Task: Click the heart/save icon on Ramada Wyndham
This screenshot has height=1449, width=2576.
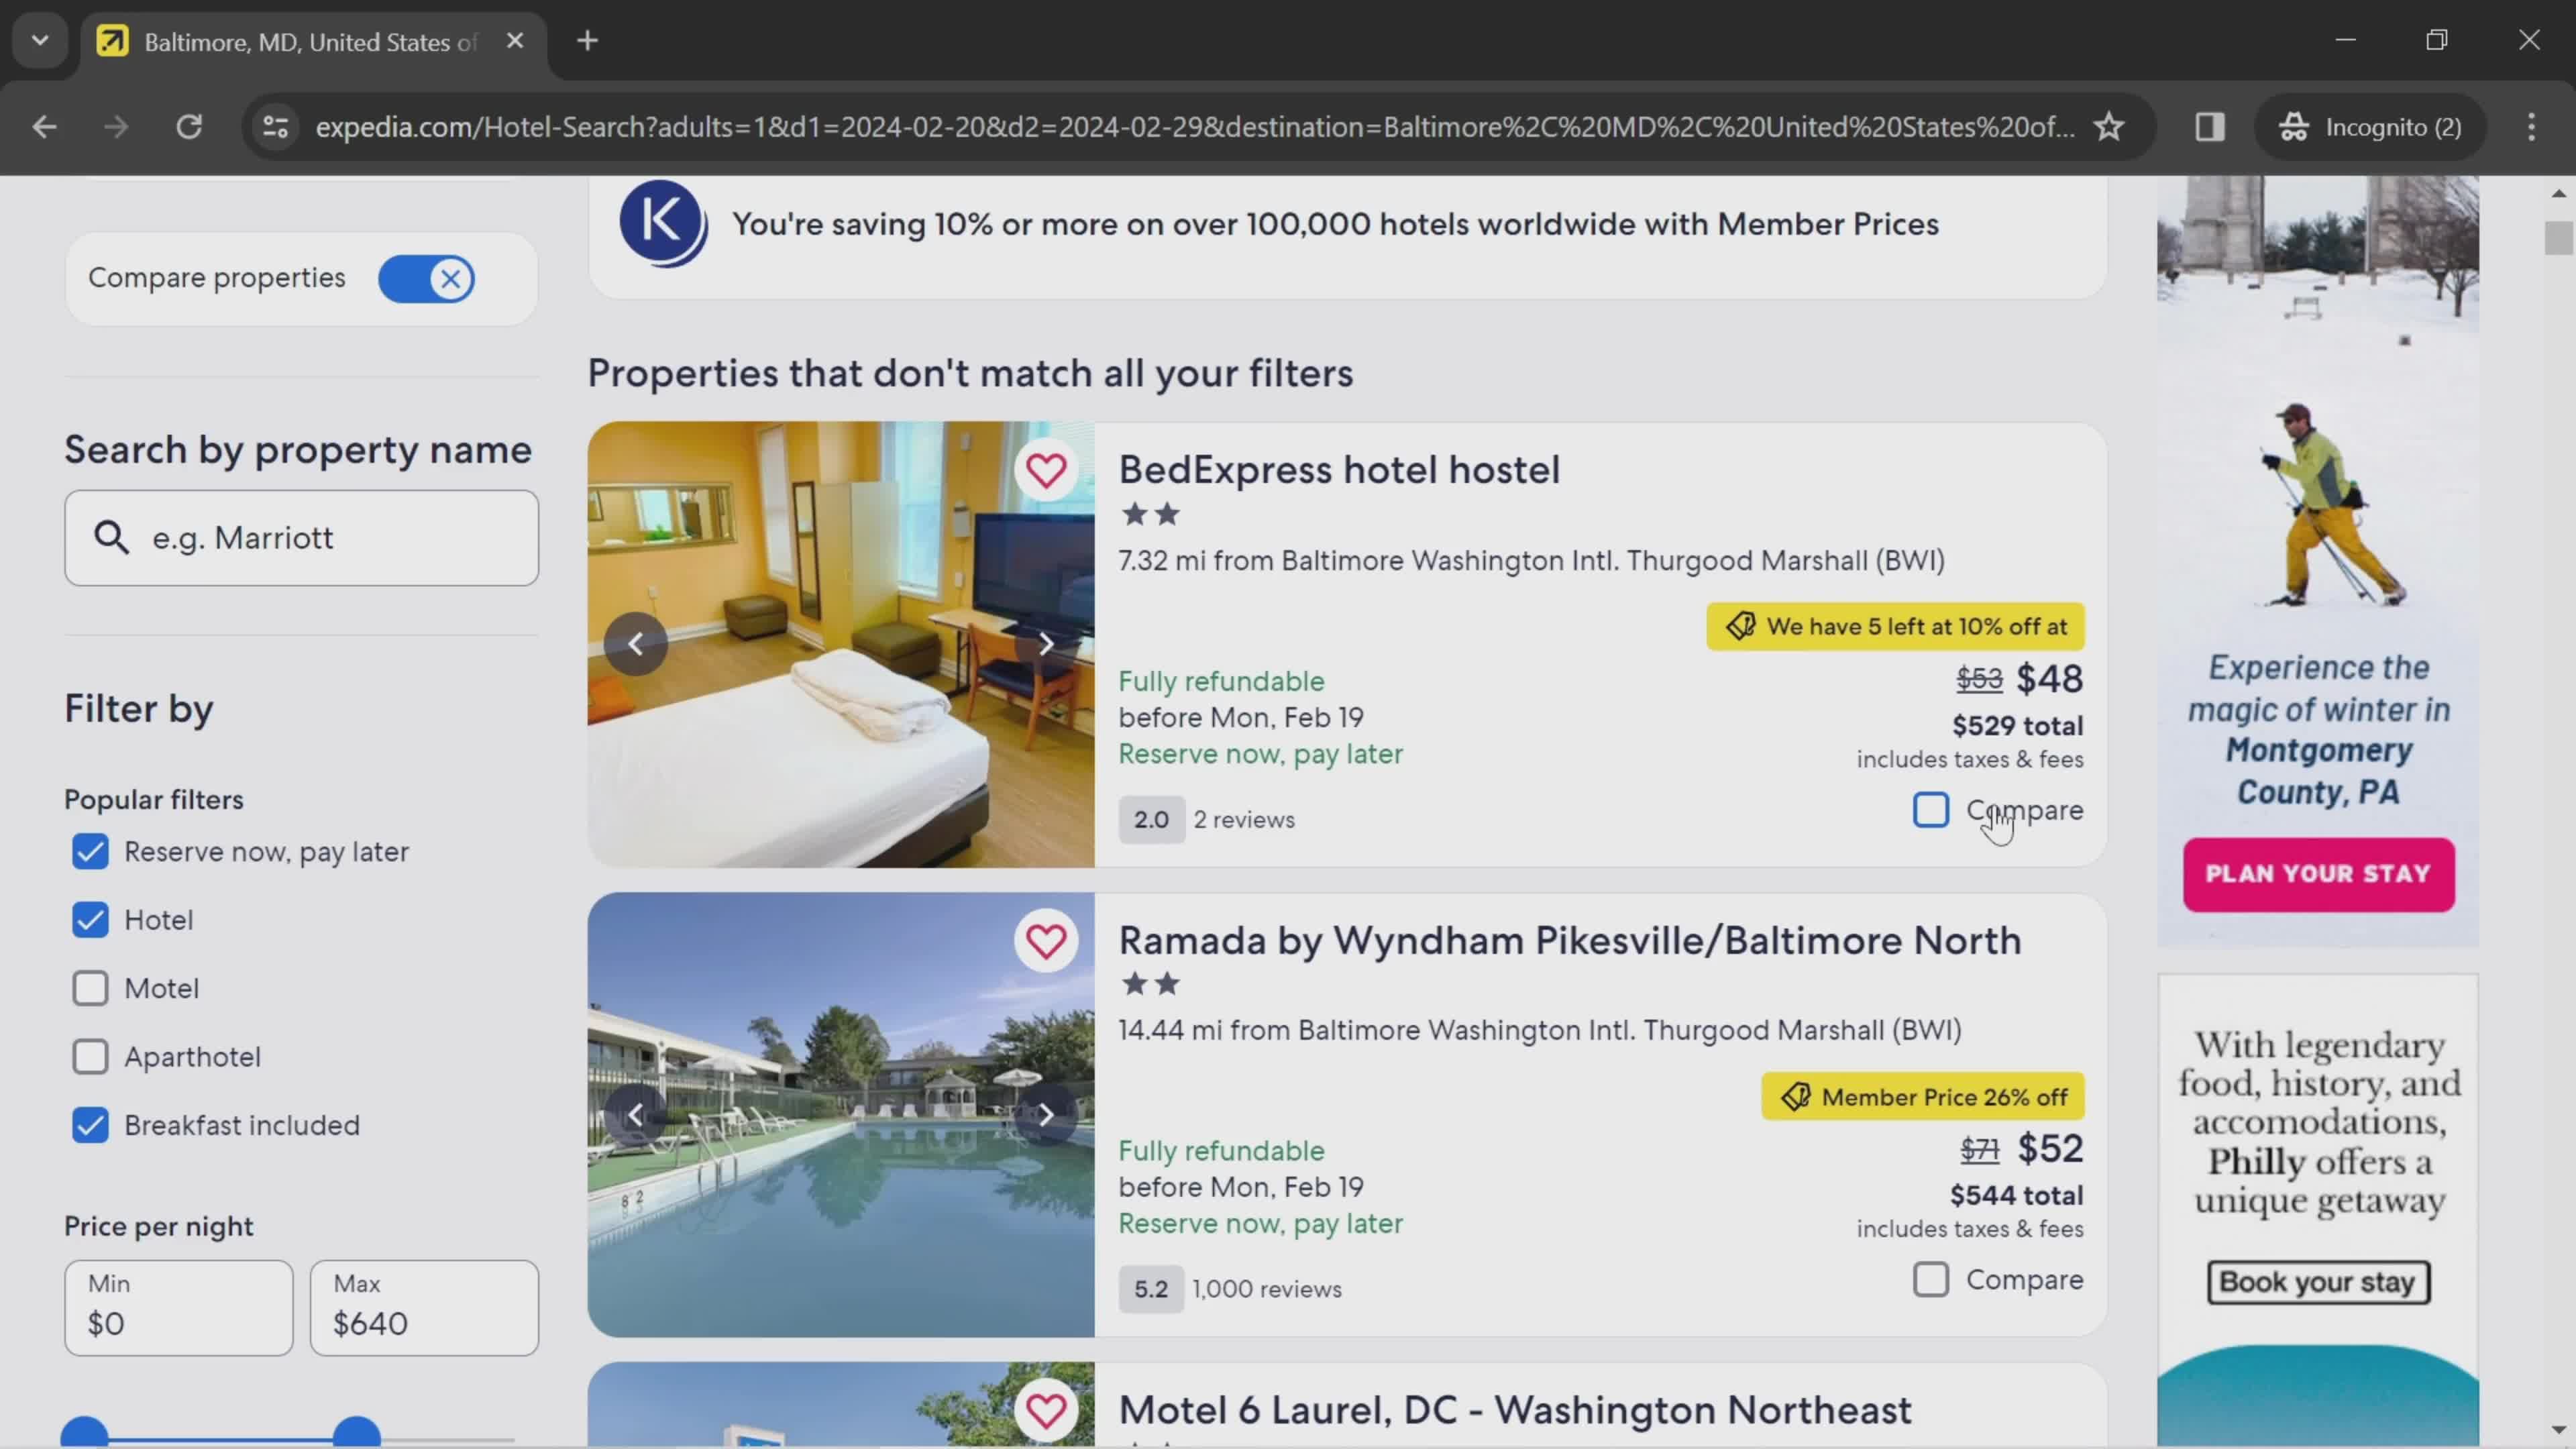Action: tap(1046, 938)
